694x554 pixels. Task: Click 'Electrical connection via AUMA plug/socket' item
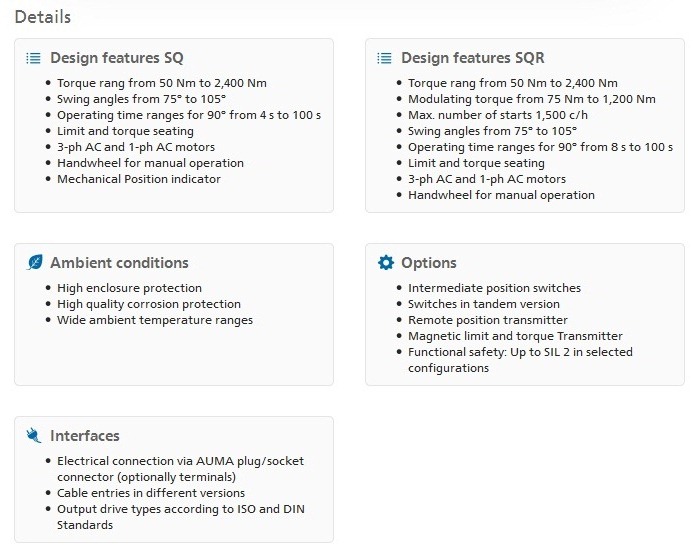pos(180,469)
